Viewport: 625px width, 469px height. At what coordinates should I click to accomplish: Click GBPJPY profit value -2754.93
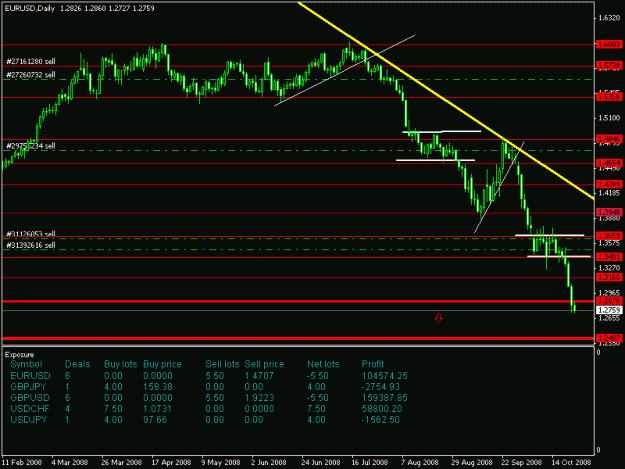click(x=380, y=387)
